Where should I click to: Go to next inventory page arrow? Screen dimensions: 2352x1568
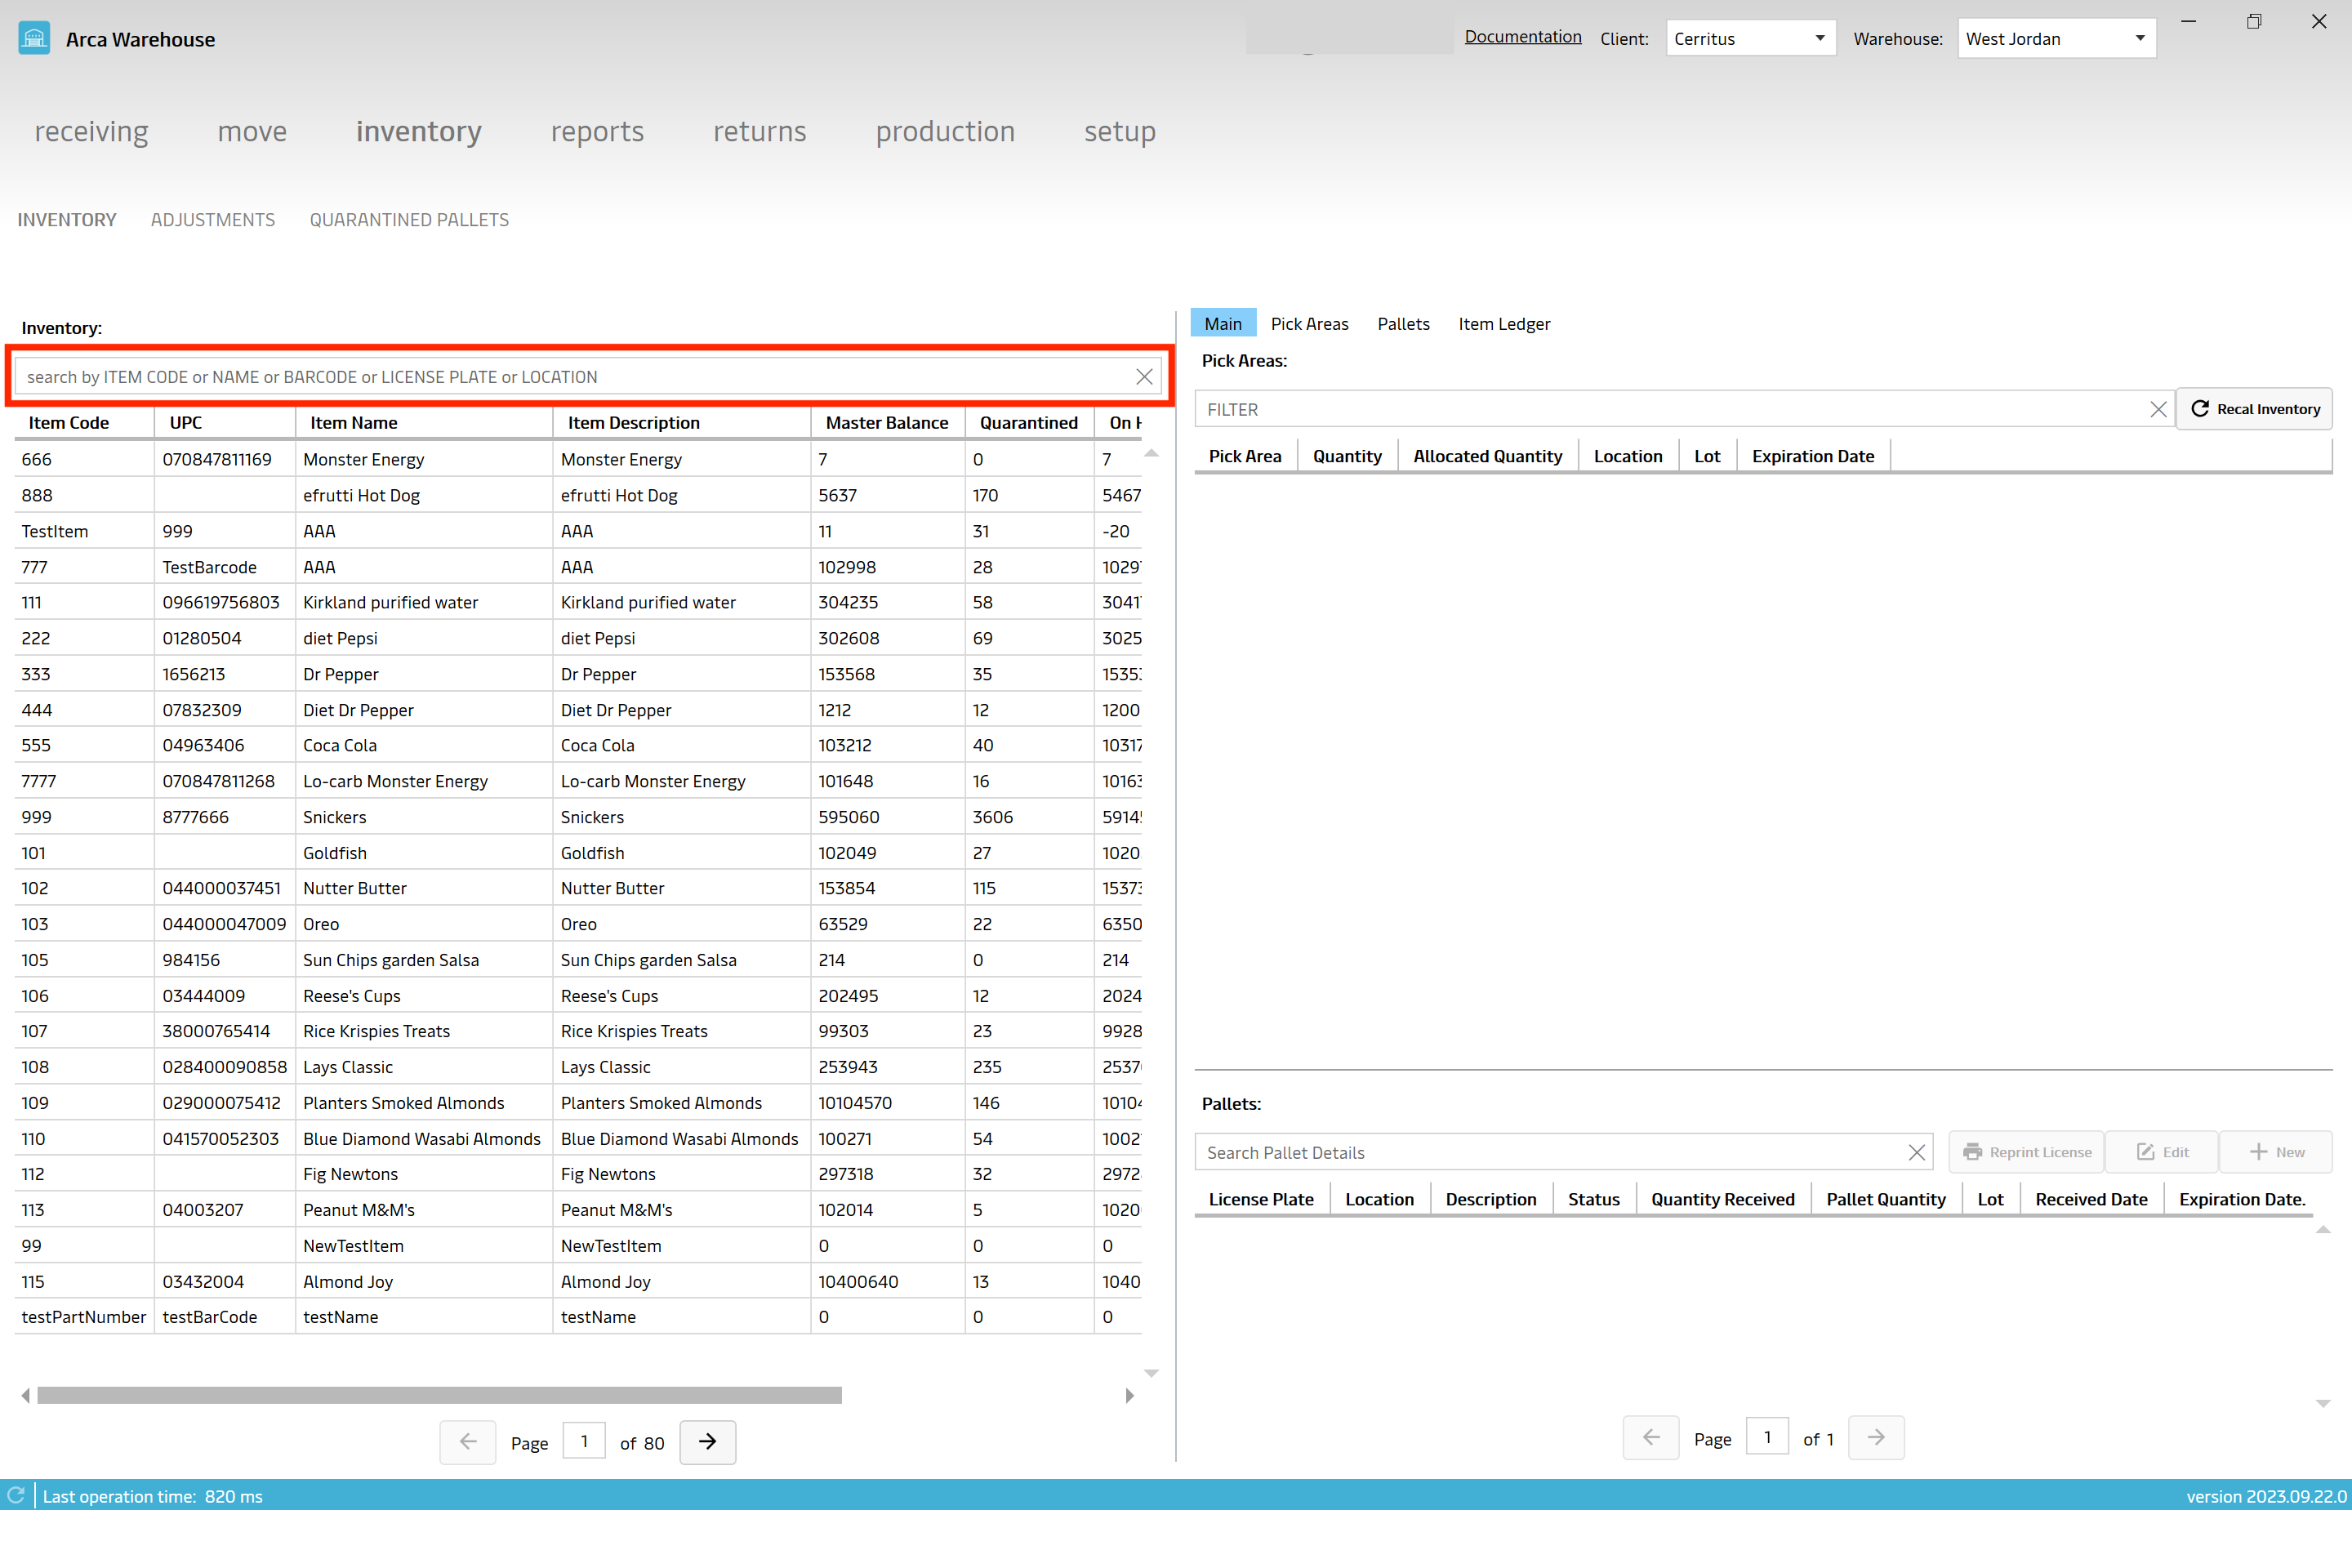coord(707,1442)
